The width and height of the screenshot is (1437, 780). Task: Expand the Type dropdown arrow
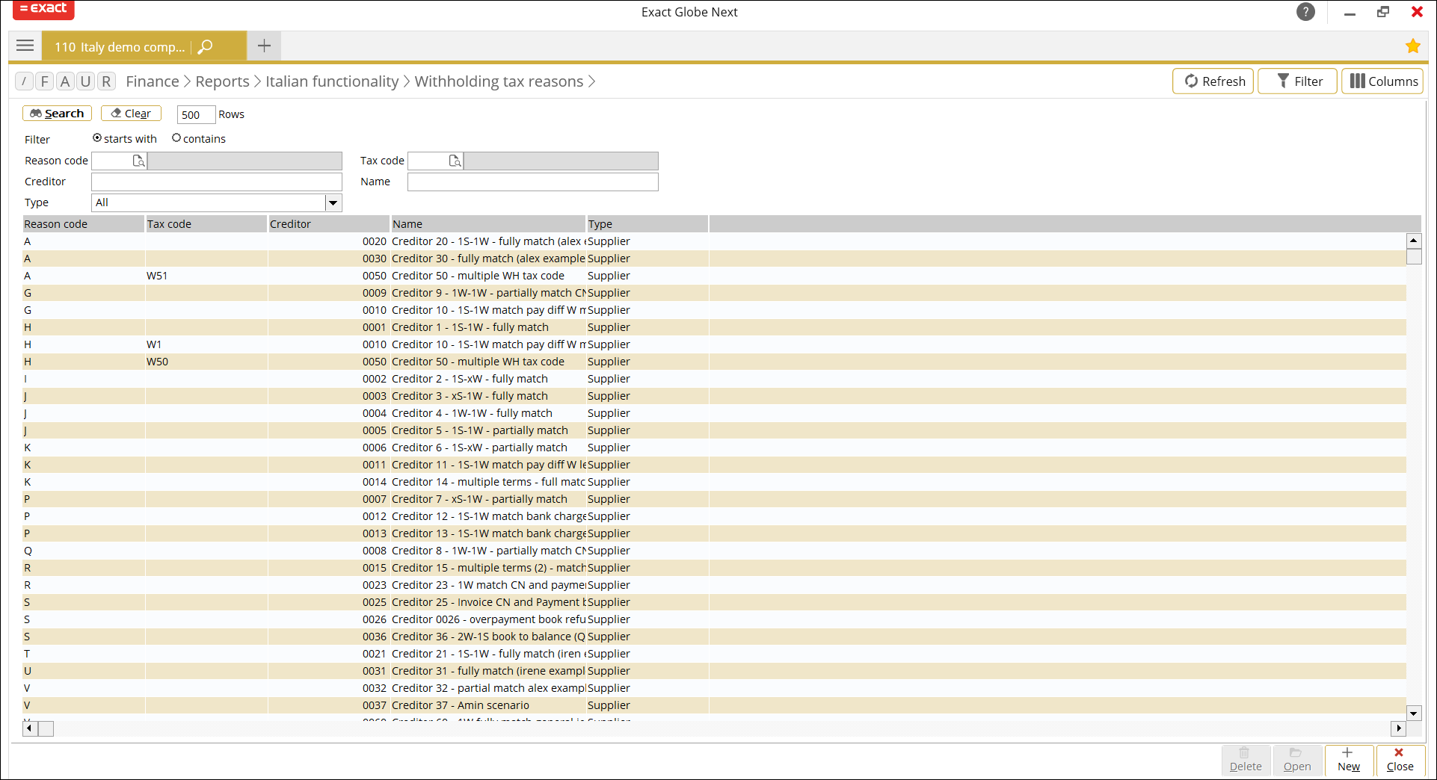(x=333, y=203)
